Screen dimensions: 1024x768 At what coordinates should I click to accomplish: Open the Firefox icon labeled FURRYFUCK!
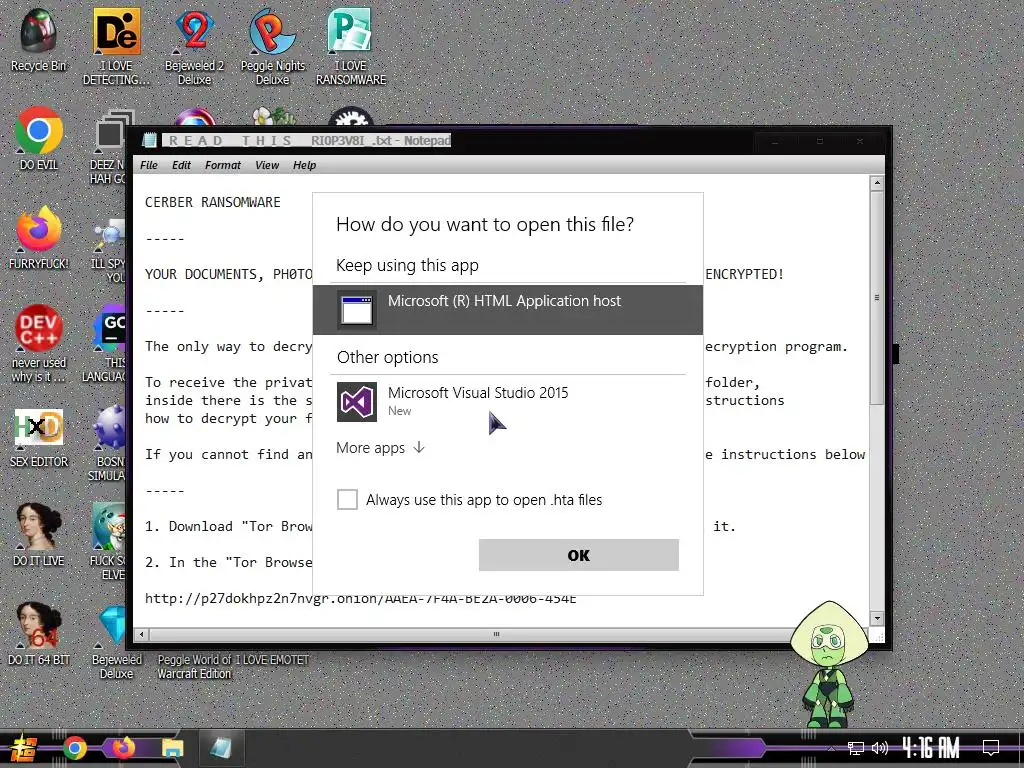[39, 238]
